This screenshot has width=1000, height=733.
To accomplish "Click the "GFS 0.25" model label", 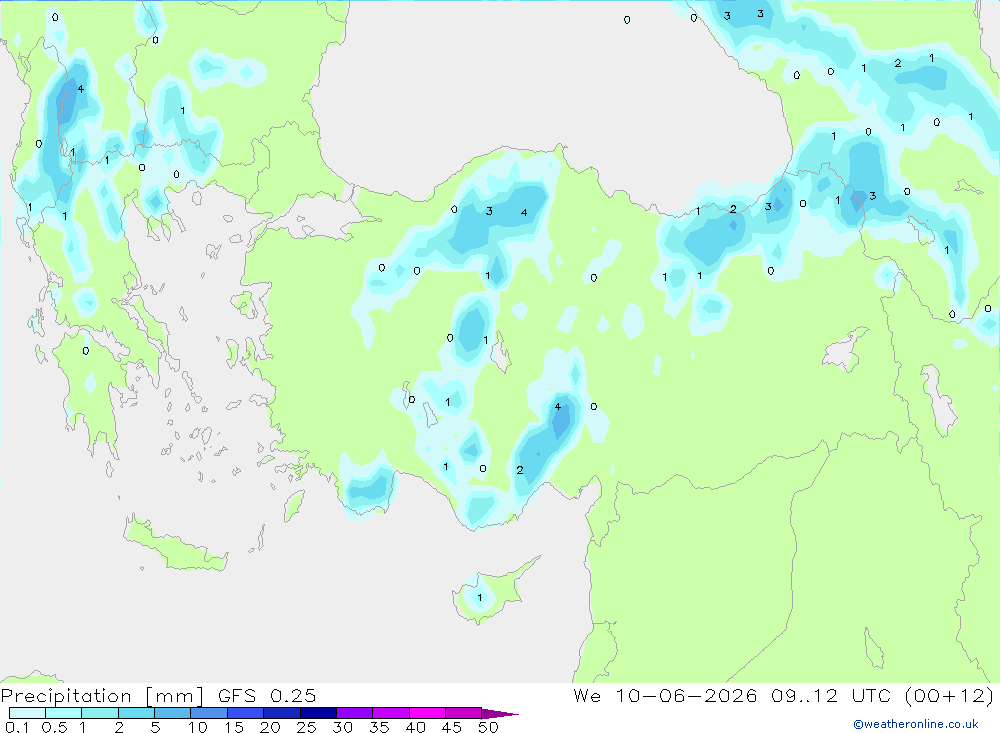I will click(267, 696).
